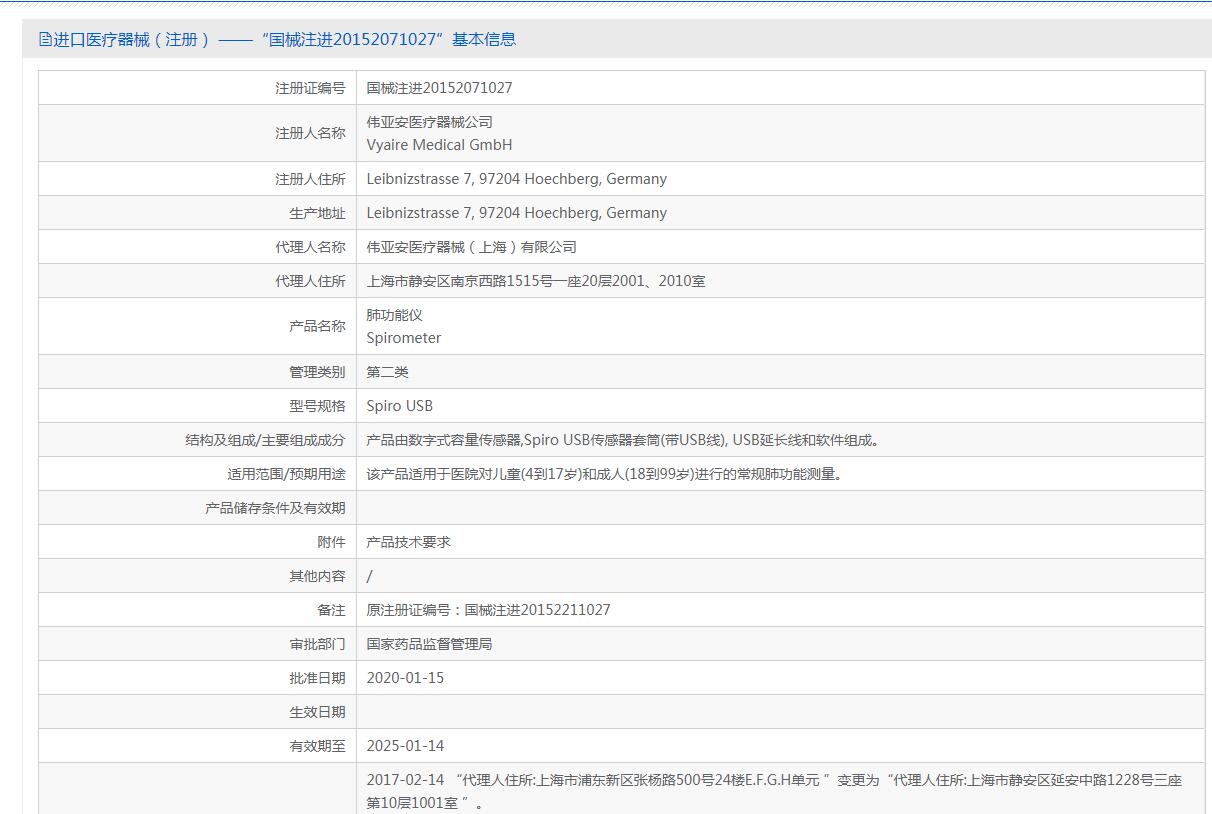Click the Spiro USB model specification
1212x814 pixels.
399,406
